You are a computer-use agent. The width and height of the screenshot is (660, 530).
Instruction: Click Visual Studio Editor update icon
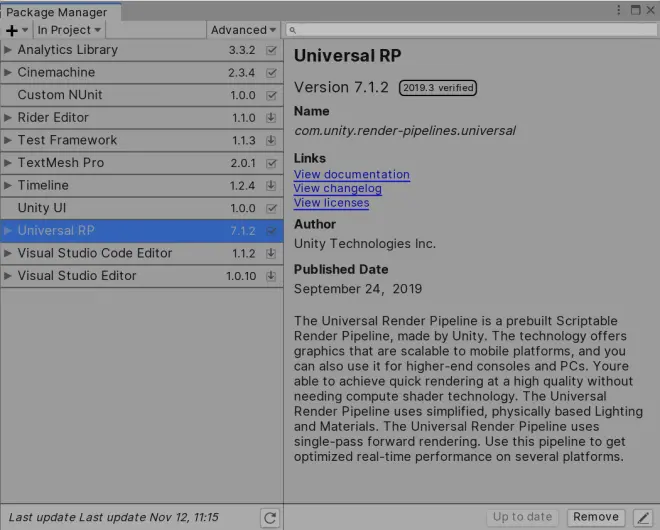coord(271,276)
